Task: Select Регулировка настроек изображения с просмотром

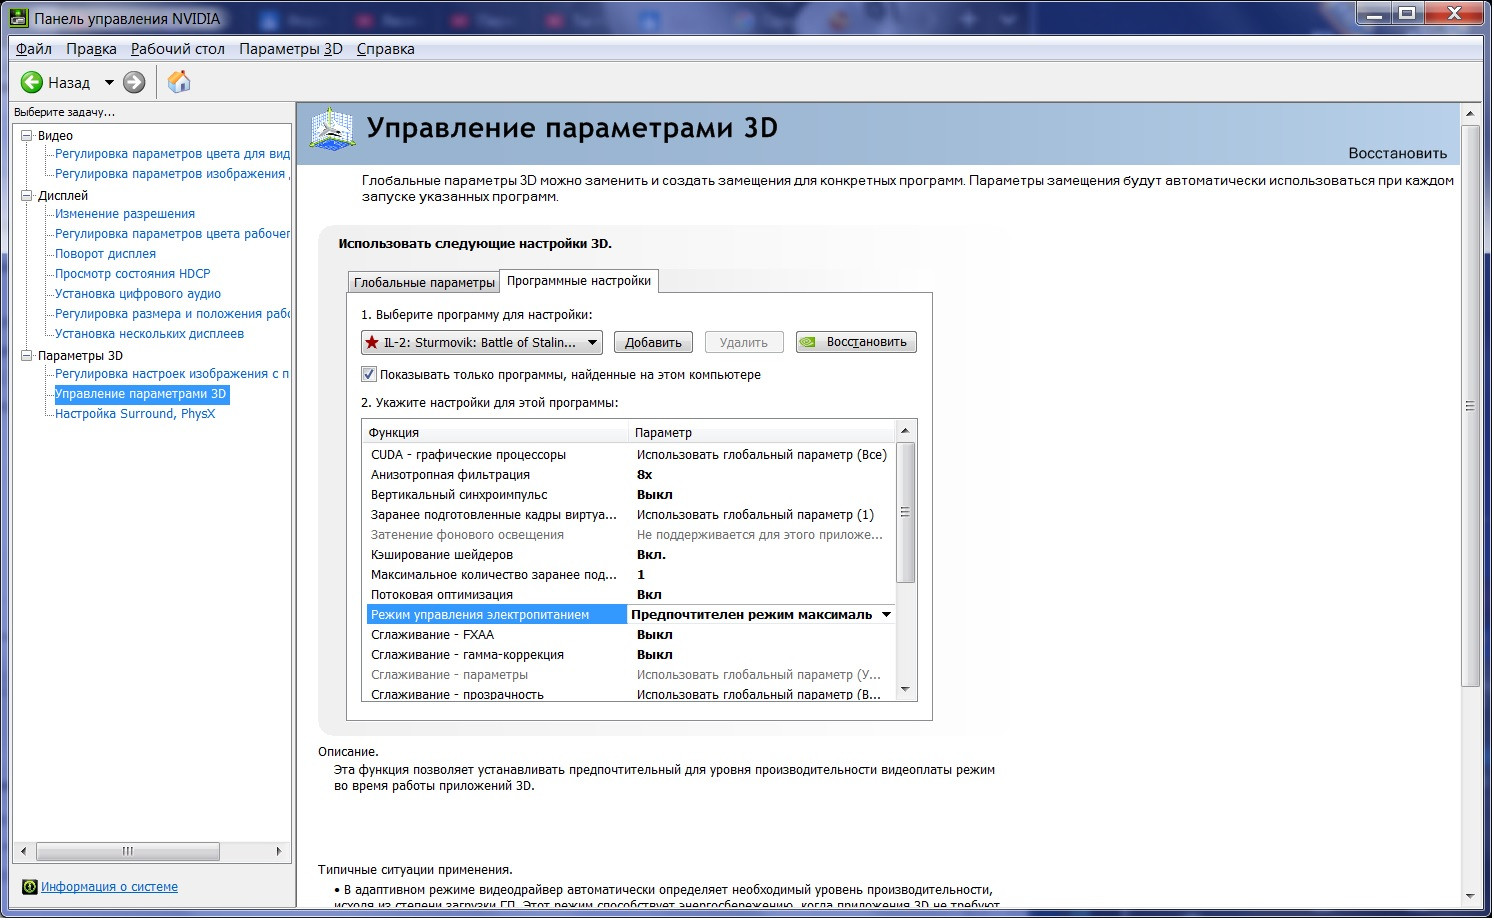Action: pyautogui.click(x=172, y=374)
